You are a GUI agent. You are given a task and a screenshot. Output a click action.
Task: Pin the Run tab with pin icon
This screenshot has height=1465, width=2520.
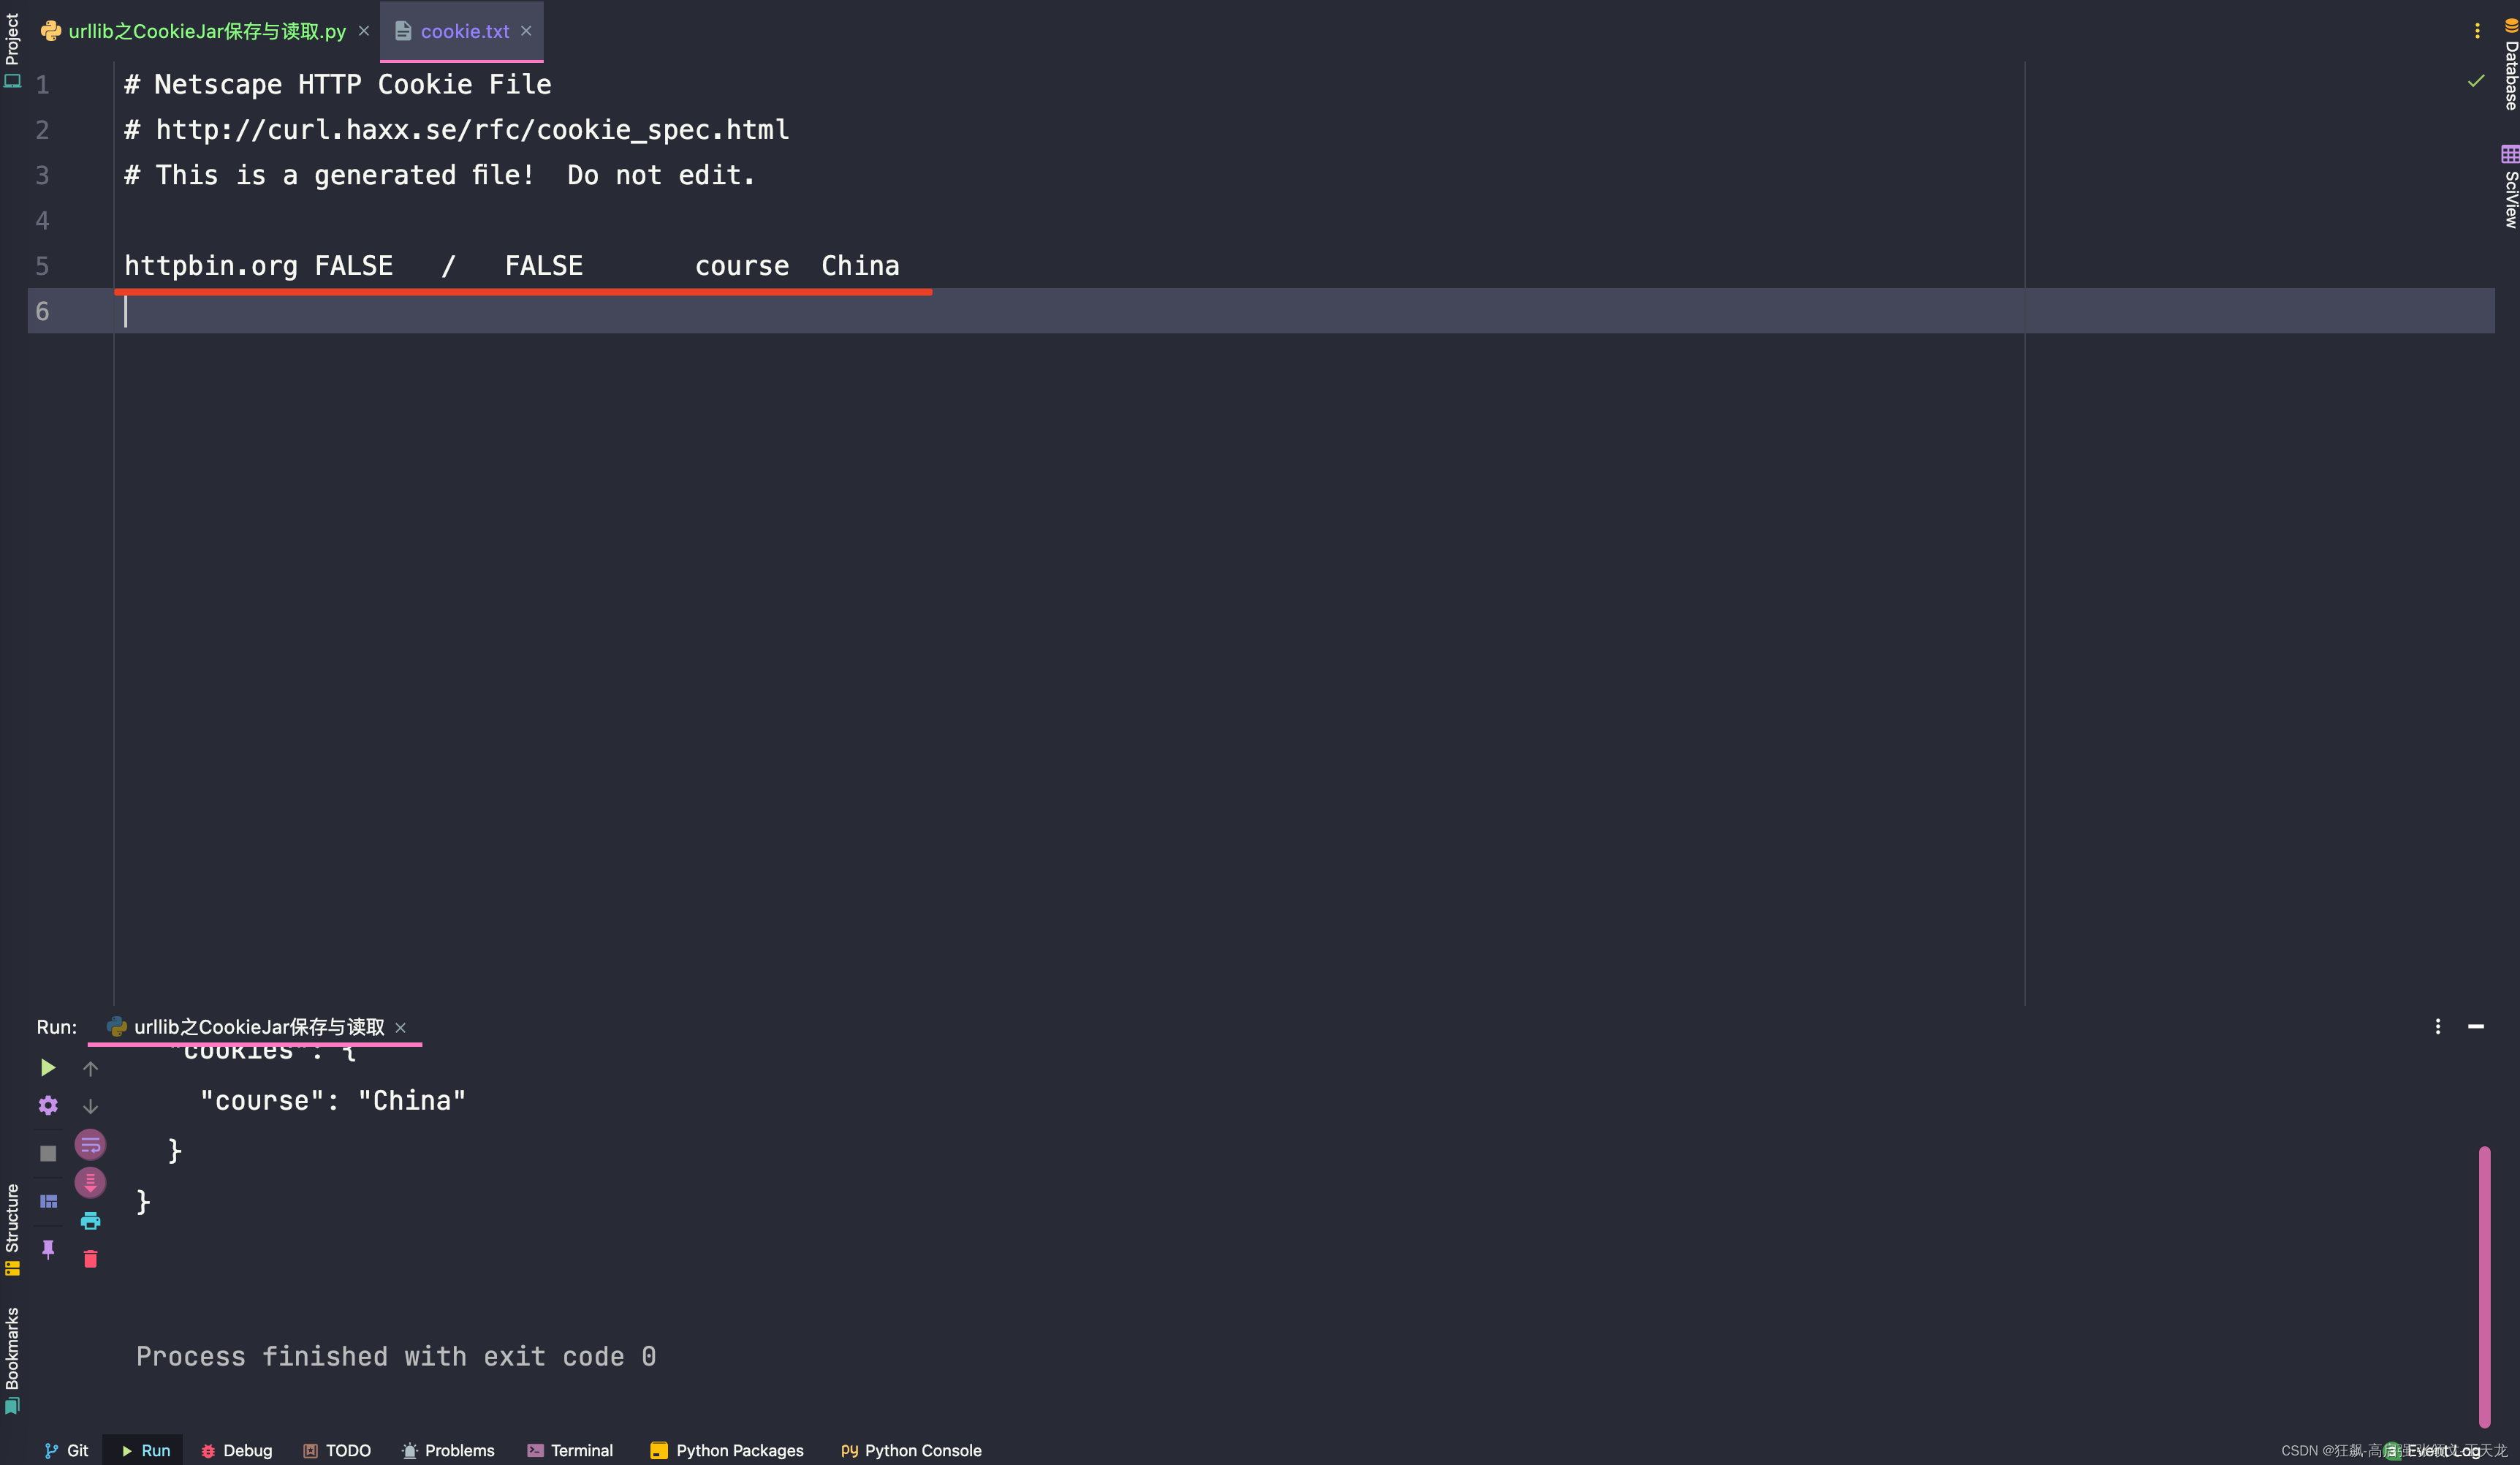point(47,1249)
